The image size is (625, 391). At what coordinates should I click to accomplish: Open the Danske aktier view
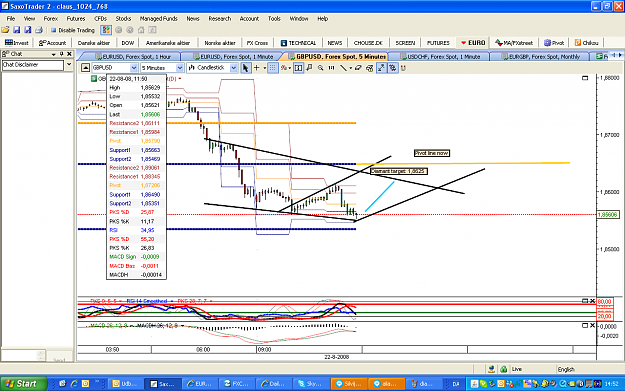pos(94,43)
